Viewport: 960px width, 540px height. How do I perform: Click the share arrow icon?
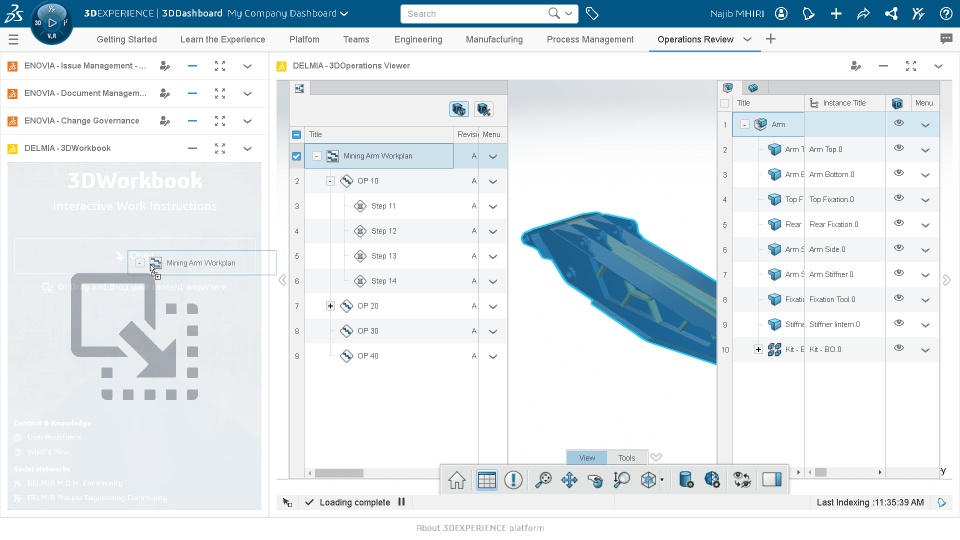[863, 13]
